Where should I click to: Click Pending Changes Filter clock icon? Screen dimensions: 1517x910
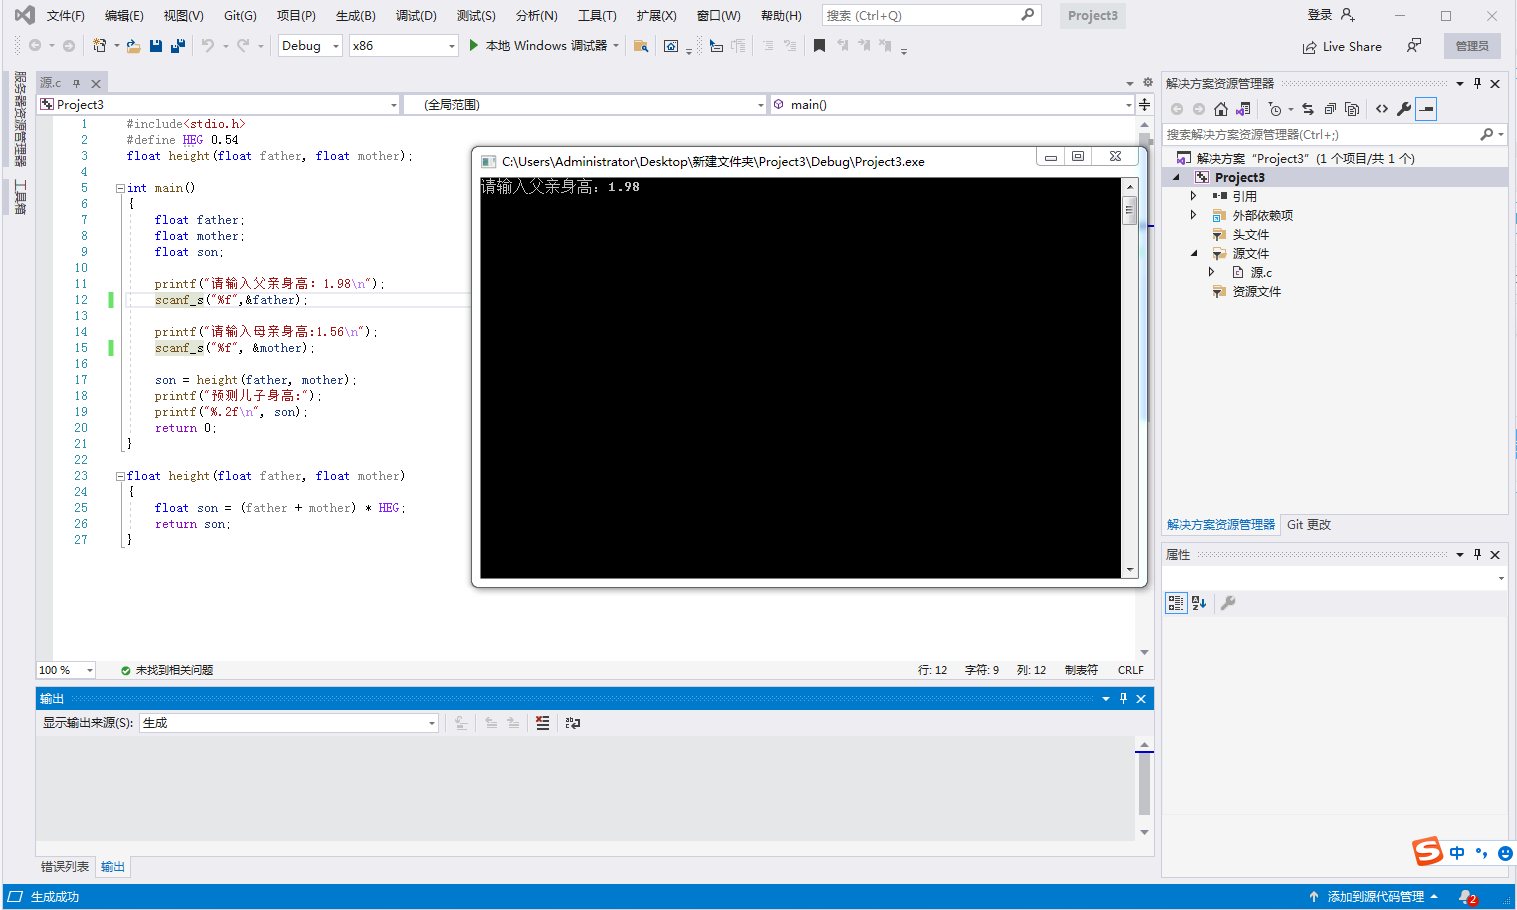coord(1275,109)
